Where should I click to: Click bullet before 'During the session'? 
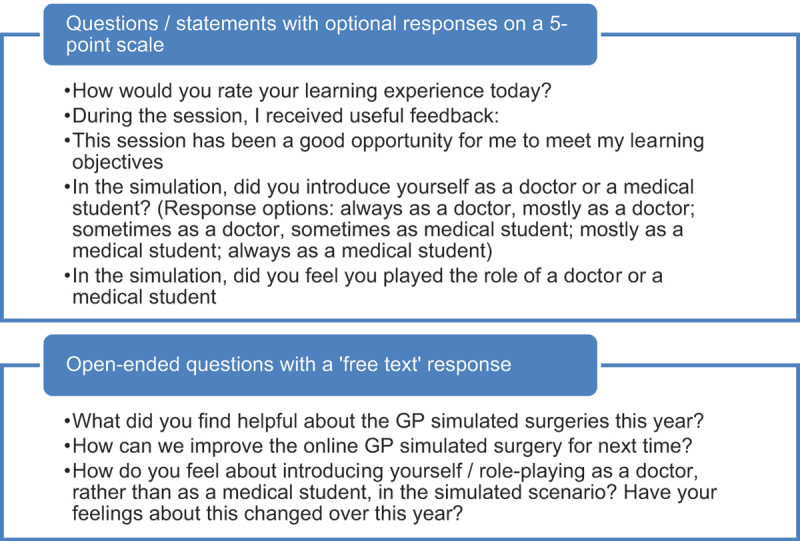[x=67, y=116]
